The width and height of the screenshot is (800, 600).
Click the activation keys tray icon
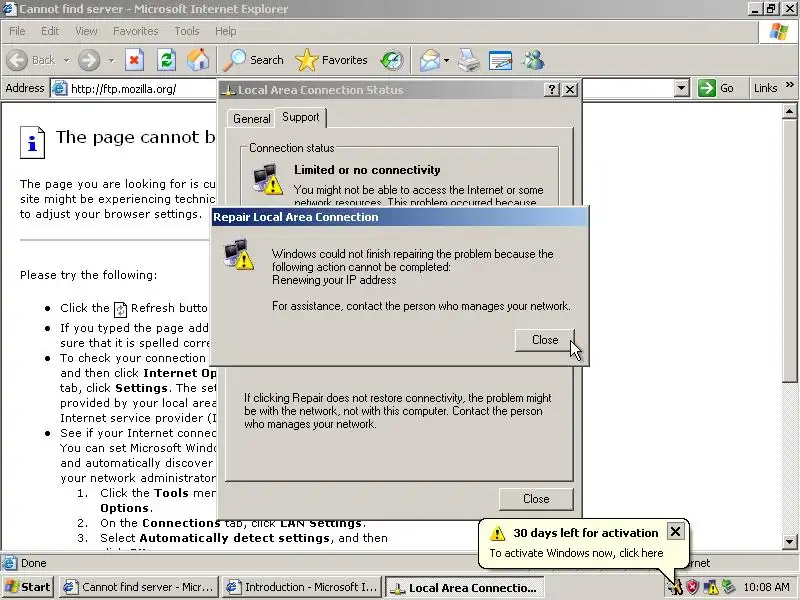(675, 588)
